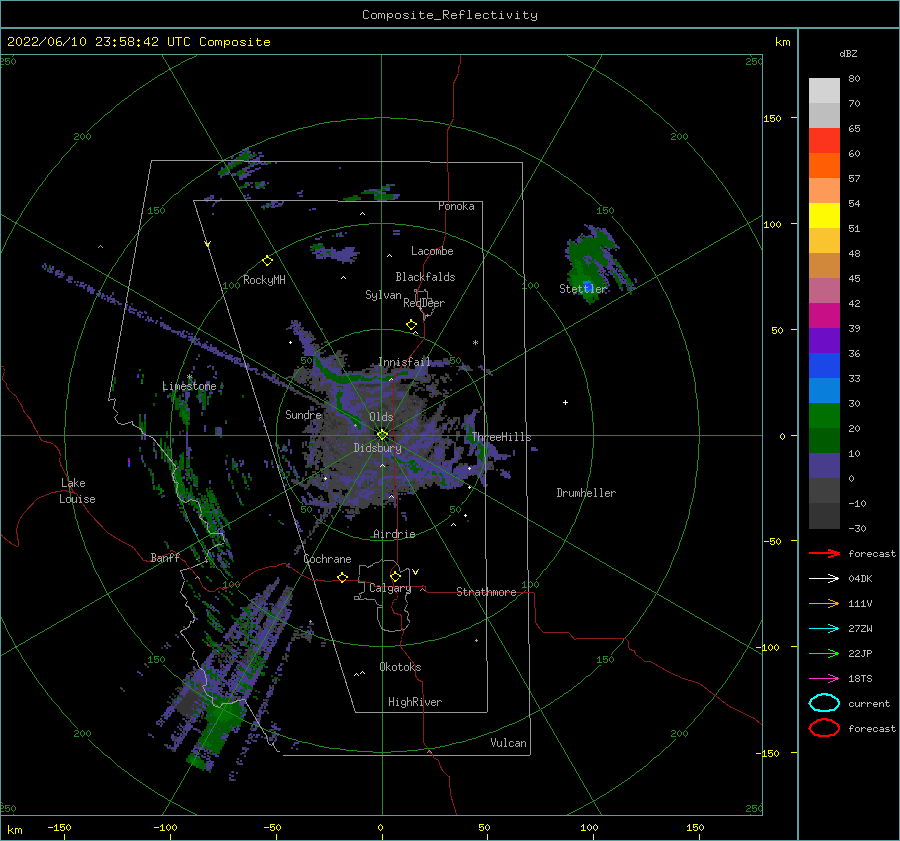The height and width of the screenshot is (841, 900).
Task: Pick the blue 36 dBZ color swatch
Action: pyautogui.click(x=824, y=366)
